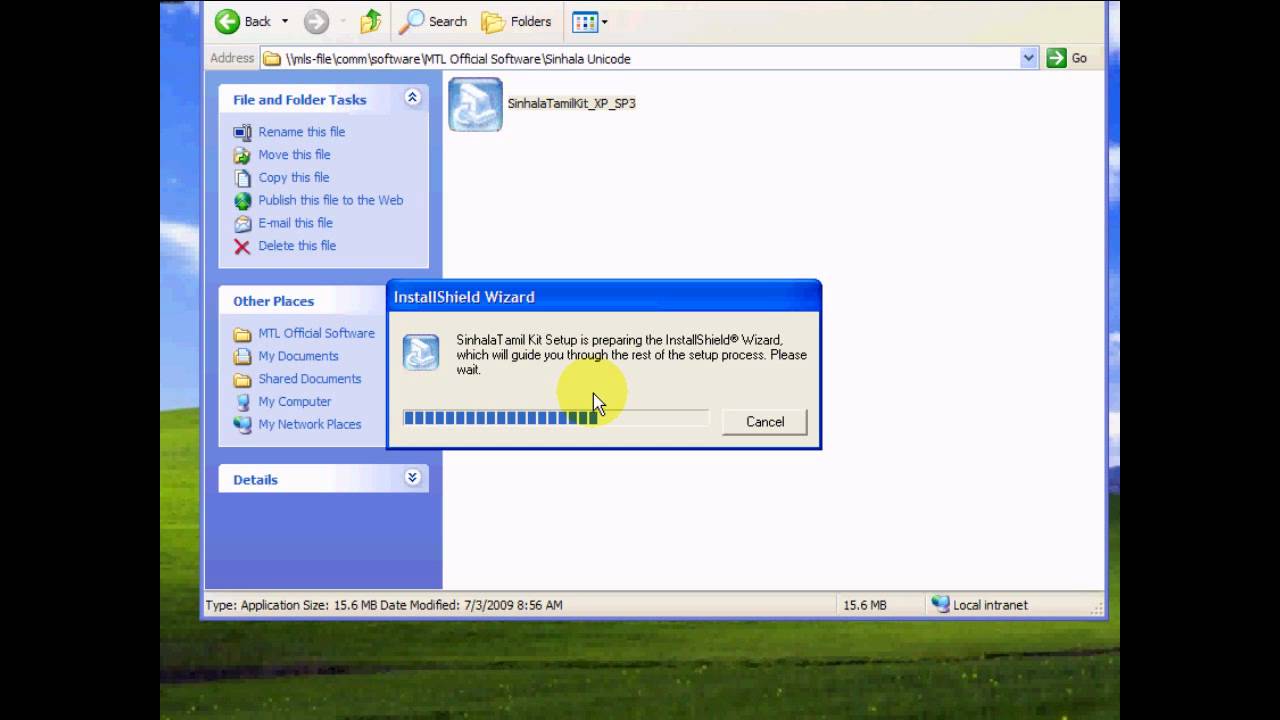The width and height of the screenshot is (1280, 720).
Task: Select the SinhalaTamilKit_XP_SP3 installer icon
Action: tap(475, 104)
